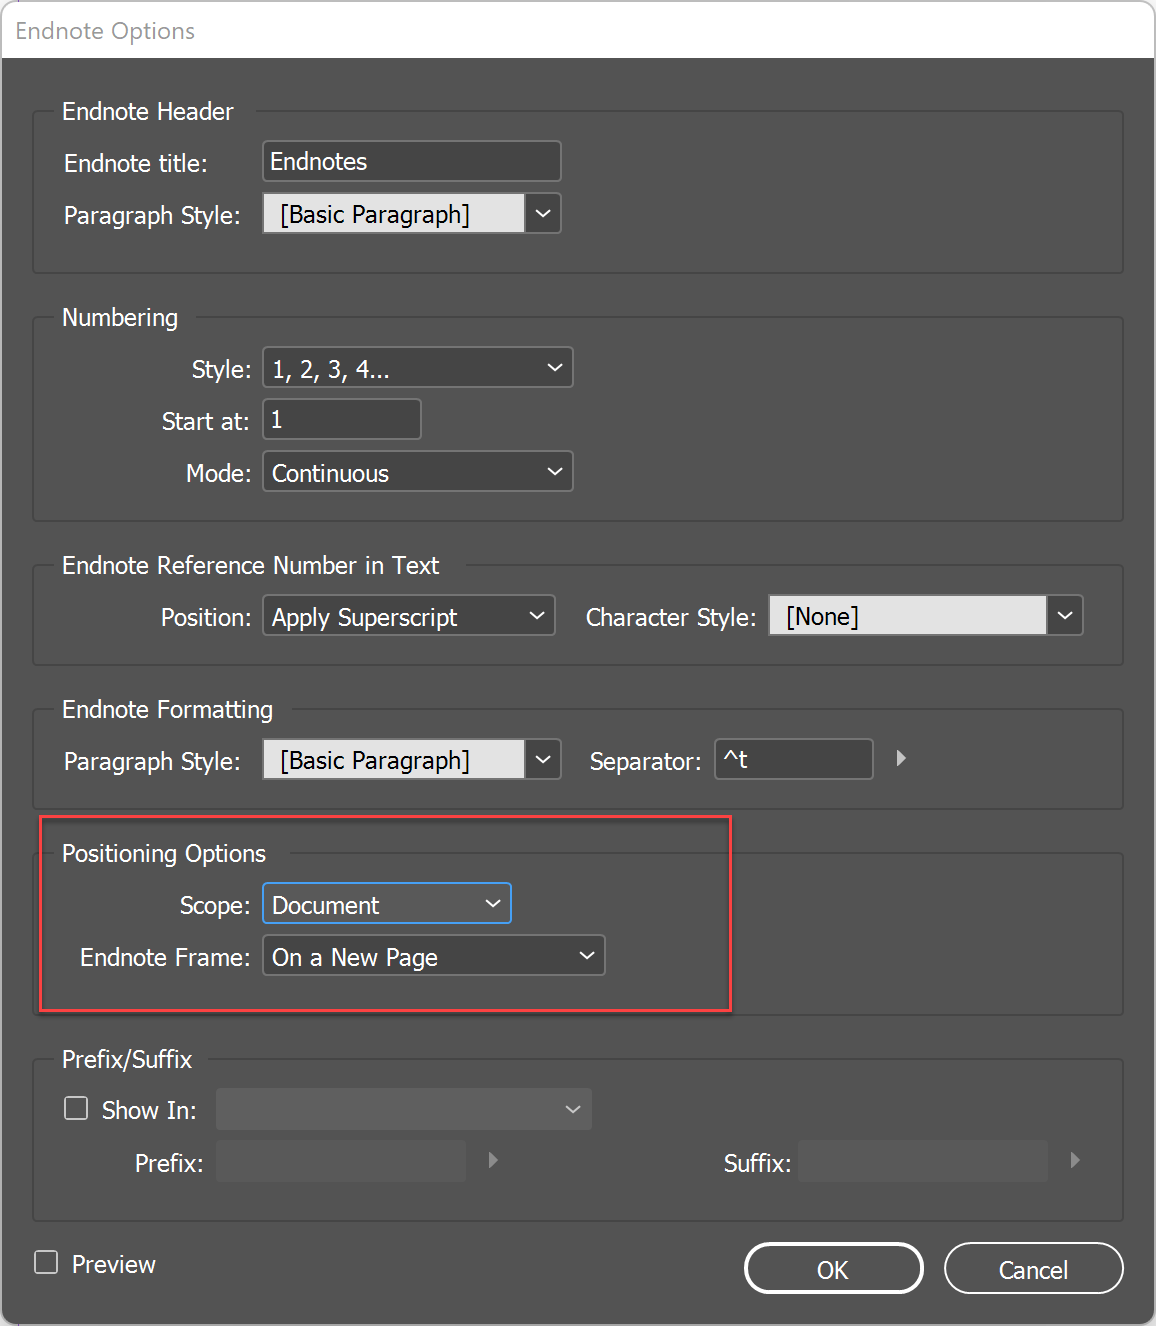The height and width of the screenshot is (1326, 1156).
Task: Open the Prefix insert-character arrow
Action: point(492,1160)
